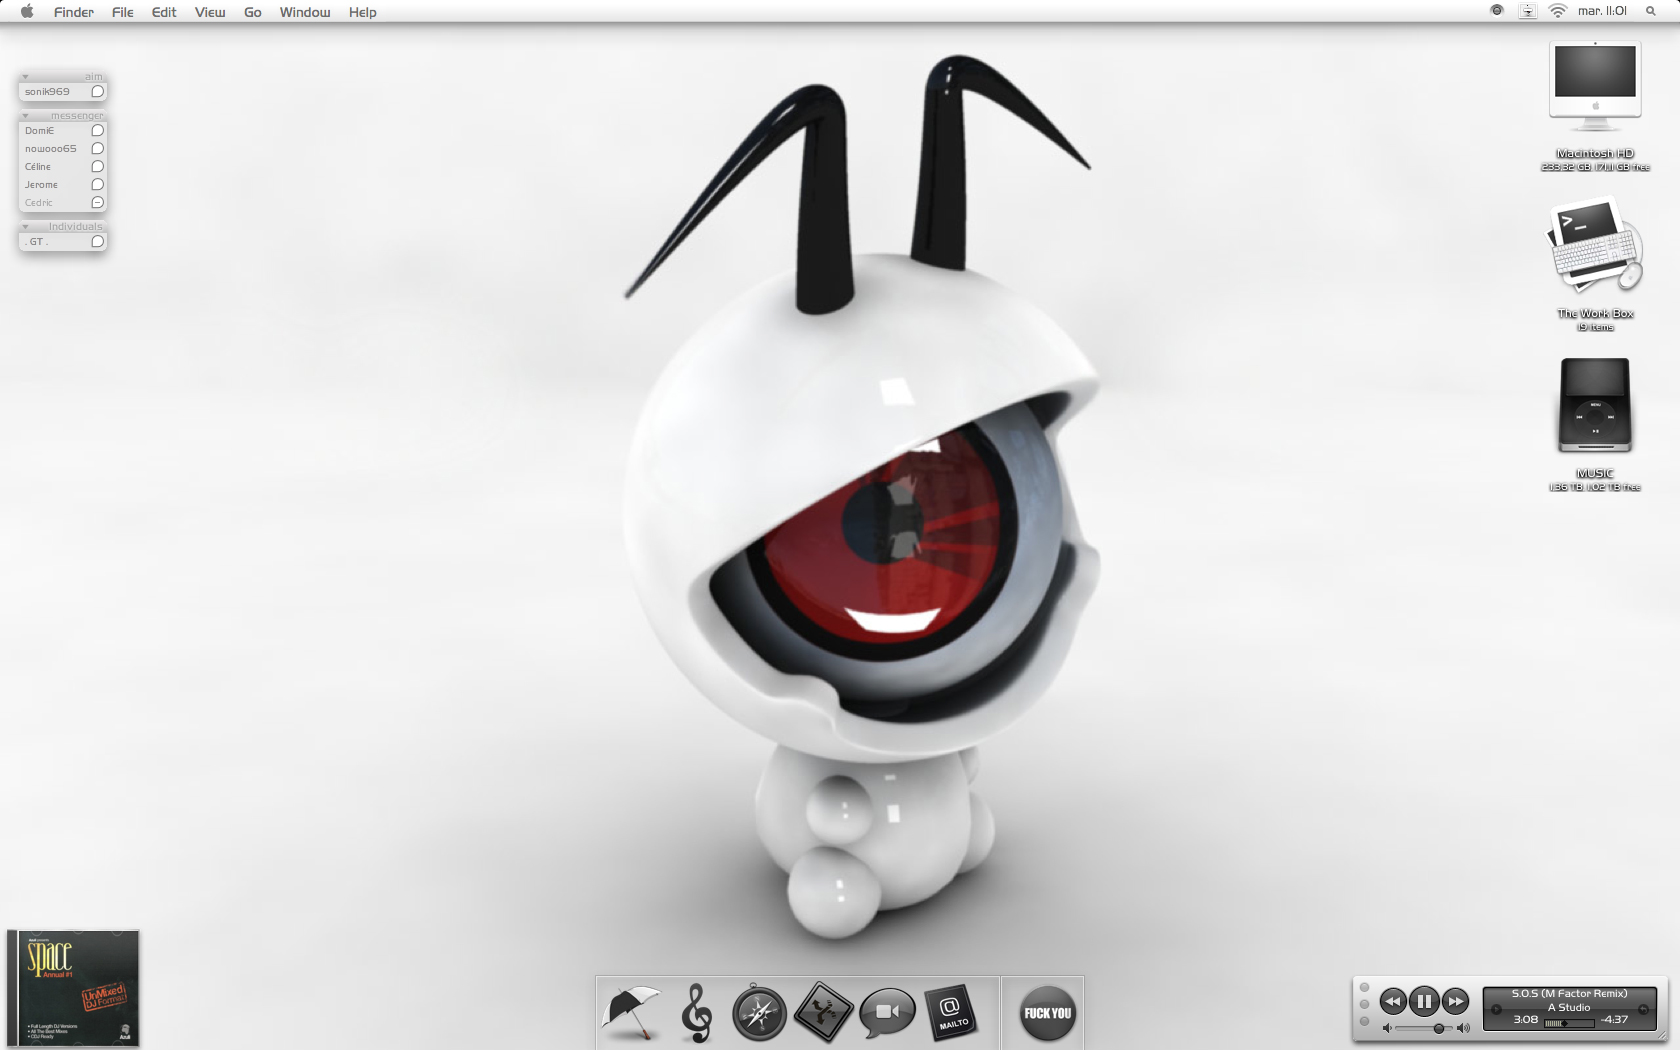This screenshot has width=1680, height=1050.
Task: Click the top round window button on player
Action: [1364, 987]
